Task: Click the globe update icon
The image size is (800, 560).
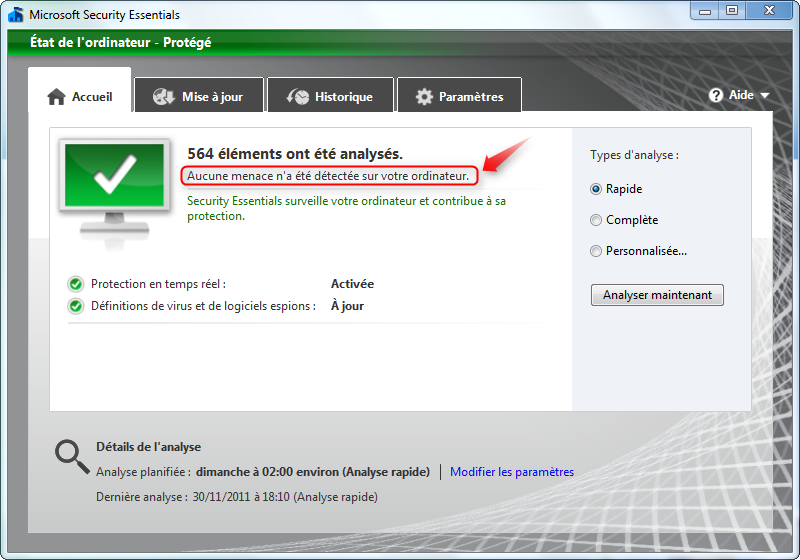Action: 164,96
